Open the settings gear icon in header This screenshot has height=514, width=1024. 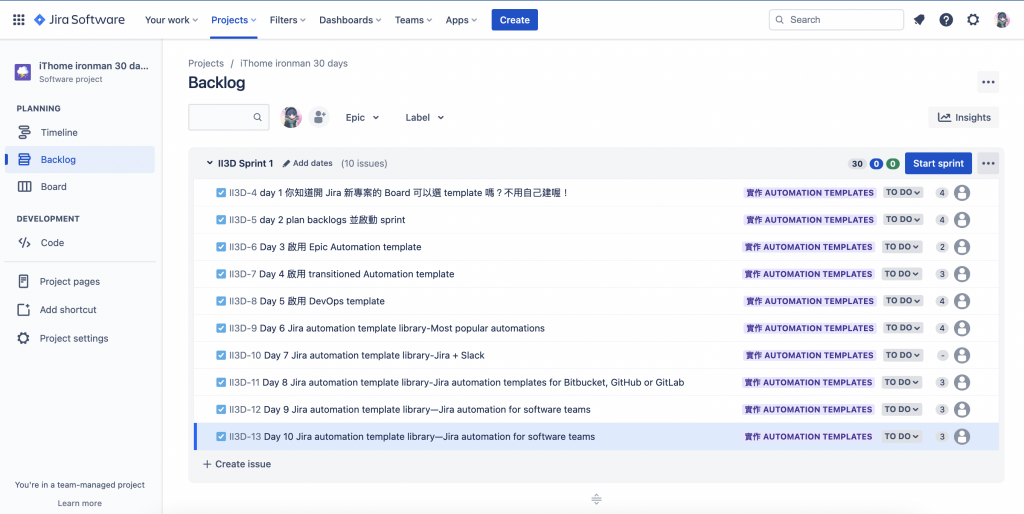(973, 20)
